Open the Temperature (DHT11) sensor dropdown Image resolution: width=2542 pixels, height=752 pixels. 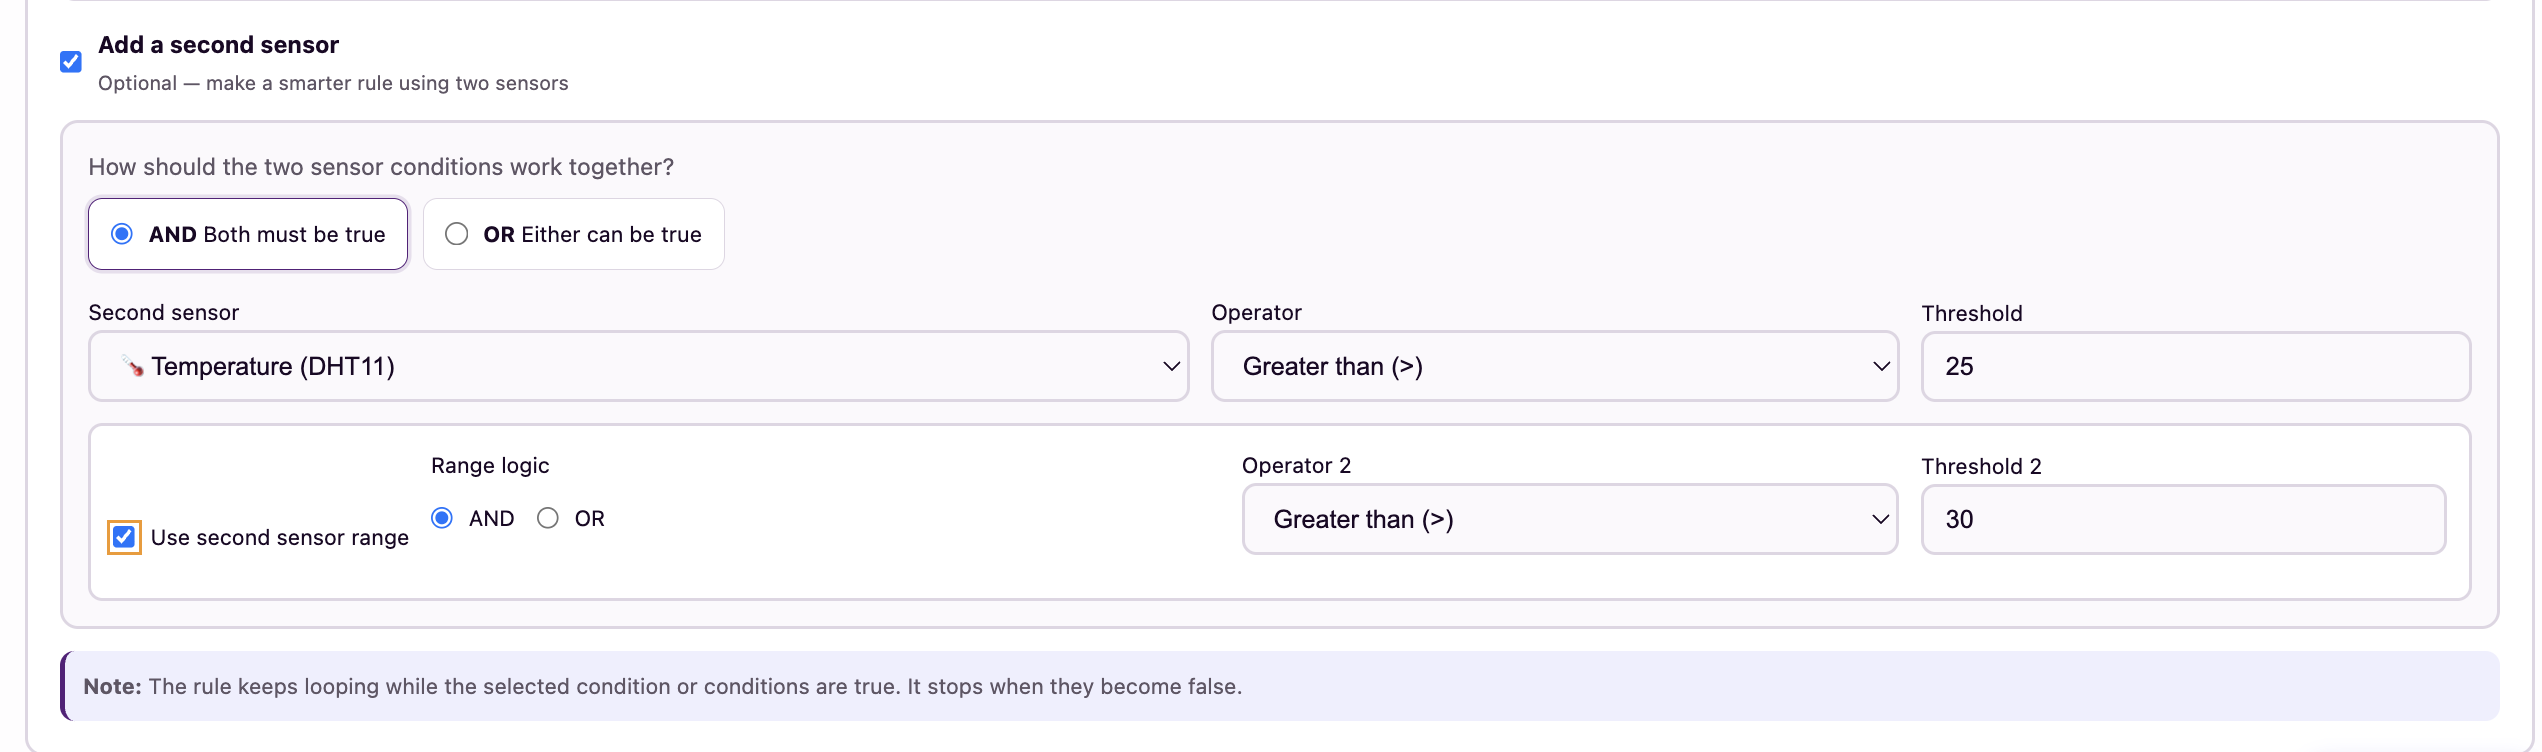click(639, 366)
